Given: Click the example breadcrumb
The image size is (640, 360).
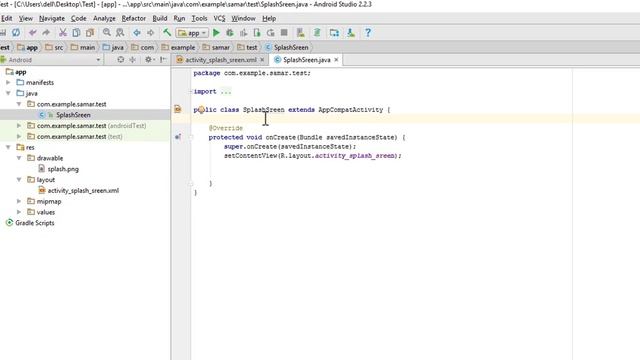Looking at the screenshot, I should pos(178,47).
